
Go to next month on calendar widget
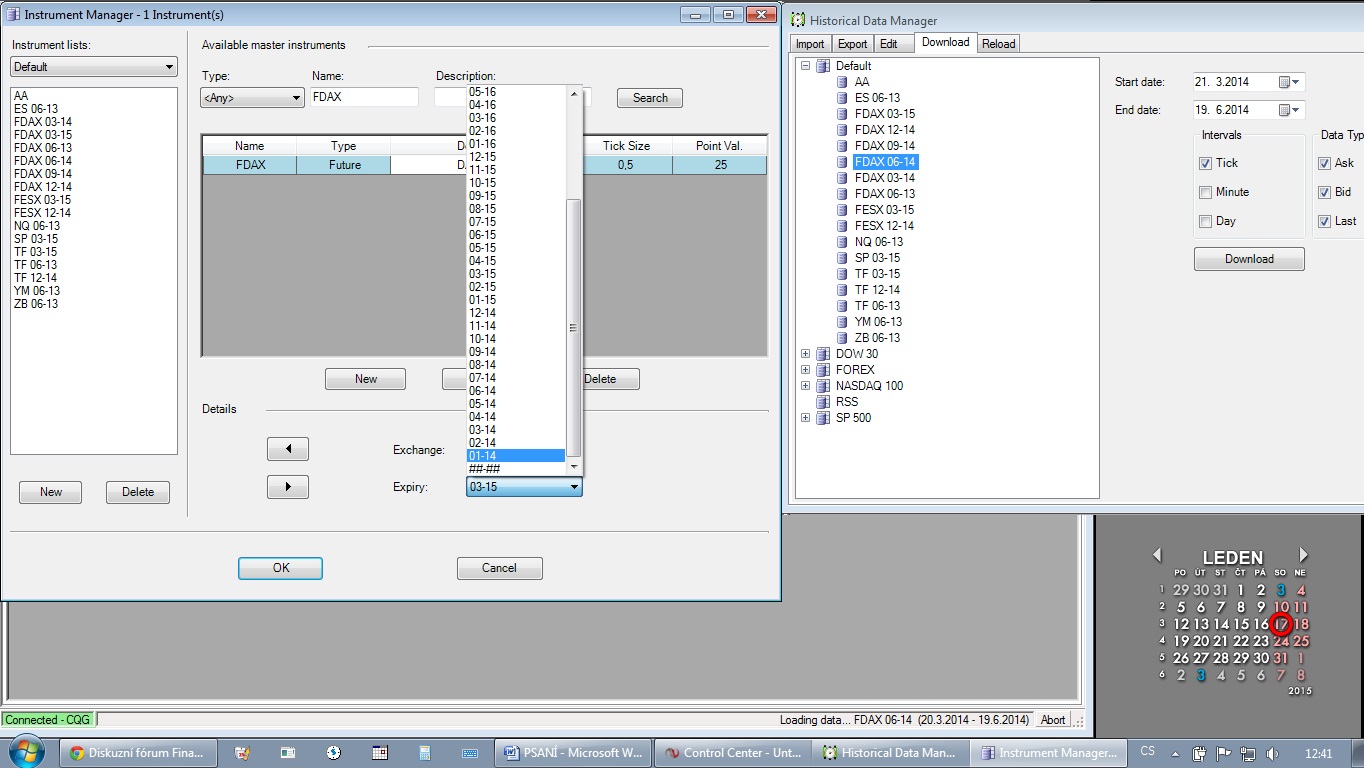click(1303, 555)
